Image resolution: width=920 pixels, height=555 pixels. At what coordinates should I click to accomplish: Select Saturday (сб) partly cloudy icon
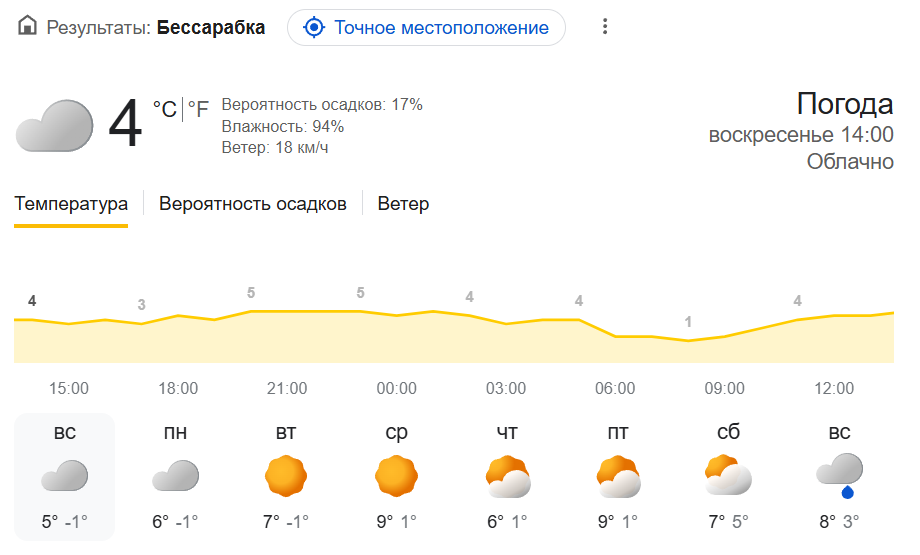[728, 475]
